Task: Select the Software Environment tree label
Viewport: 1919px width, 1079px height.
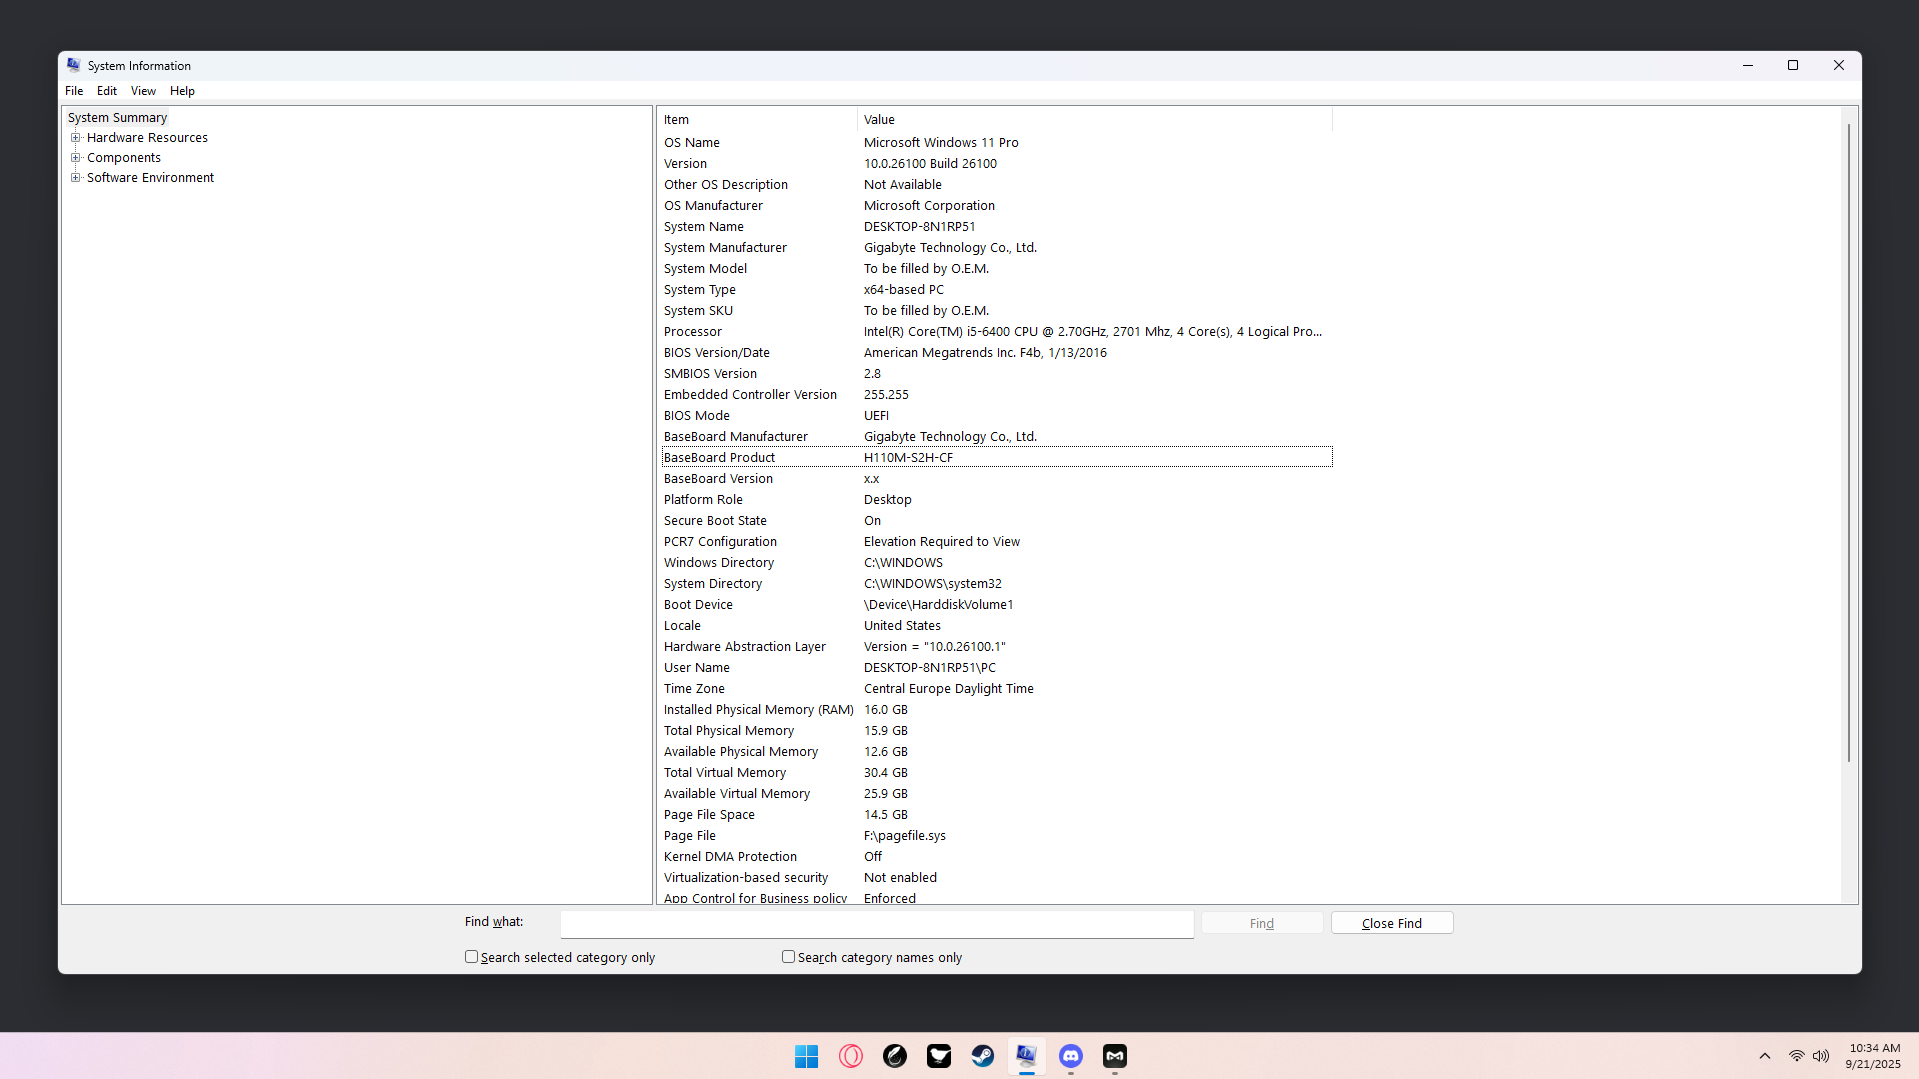Action: (x=150, y=178)
